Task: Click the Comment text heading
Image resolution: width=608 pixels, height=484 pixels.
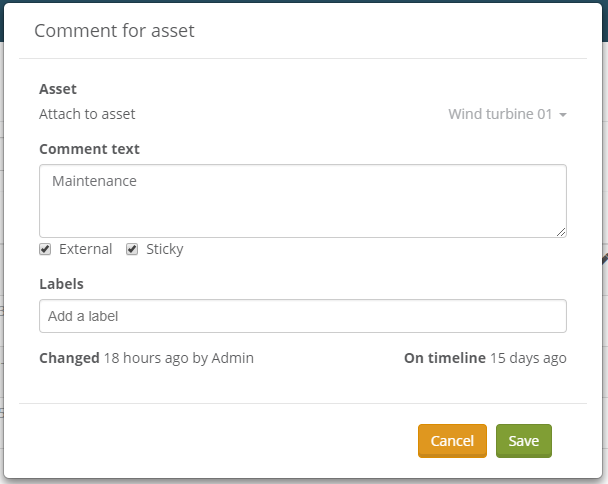Action: [89, 149]
